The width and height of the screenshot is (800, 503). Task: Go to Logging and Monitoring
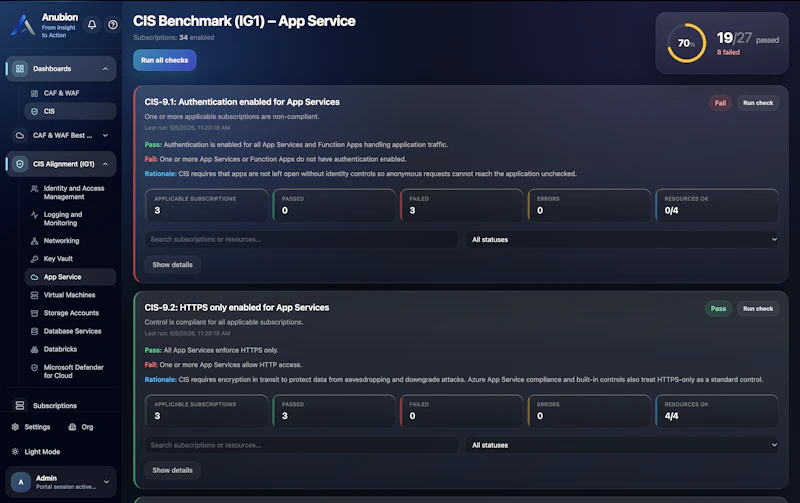click(70, 219)
